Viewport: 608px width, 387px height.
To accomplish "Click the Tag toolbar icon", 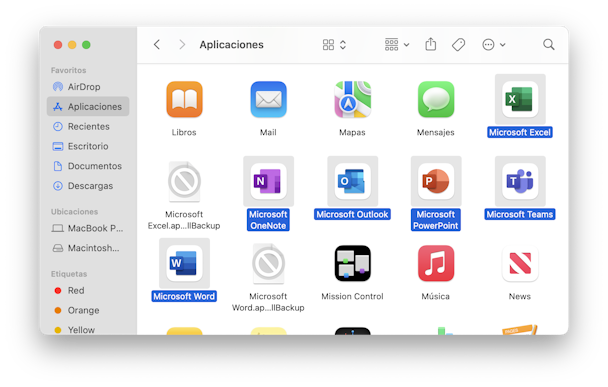I will click(458, 45).
